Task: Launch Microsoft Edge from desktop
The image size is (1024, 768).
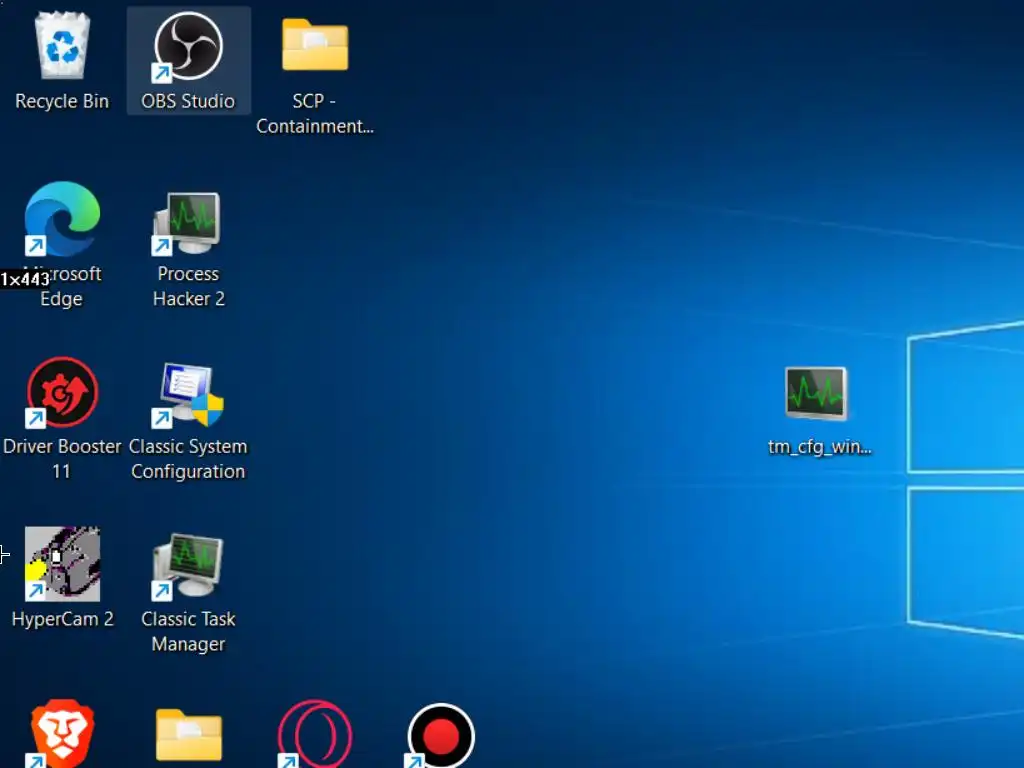Action: click(62, 219)
